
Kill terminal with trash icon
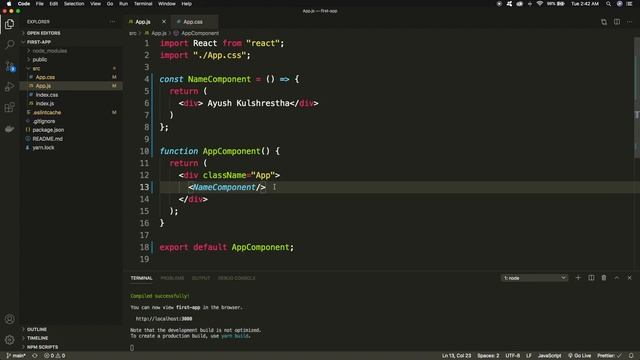[x=604, y=278]
